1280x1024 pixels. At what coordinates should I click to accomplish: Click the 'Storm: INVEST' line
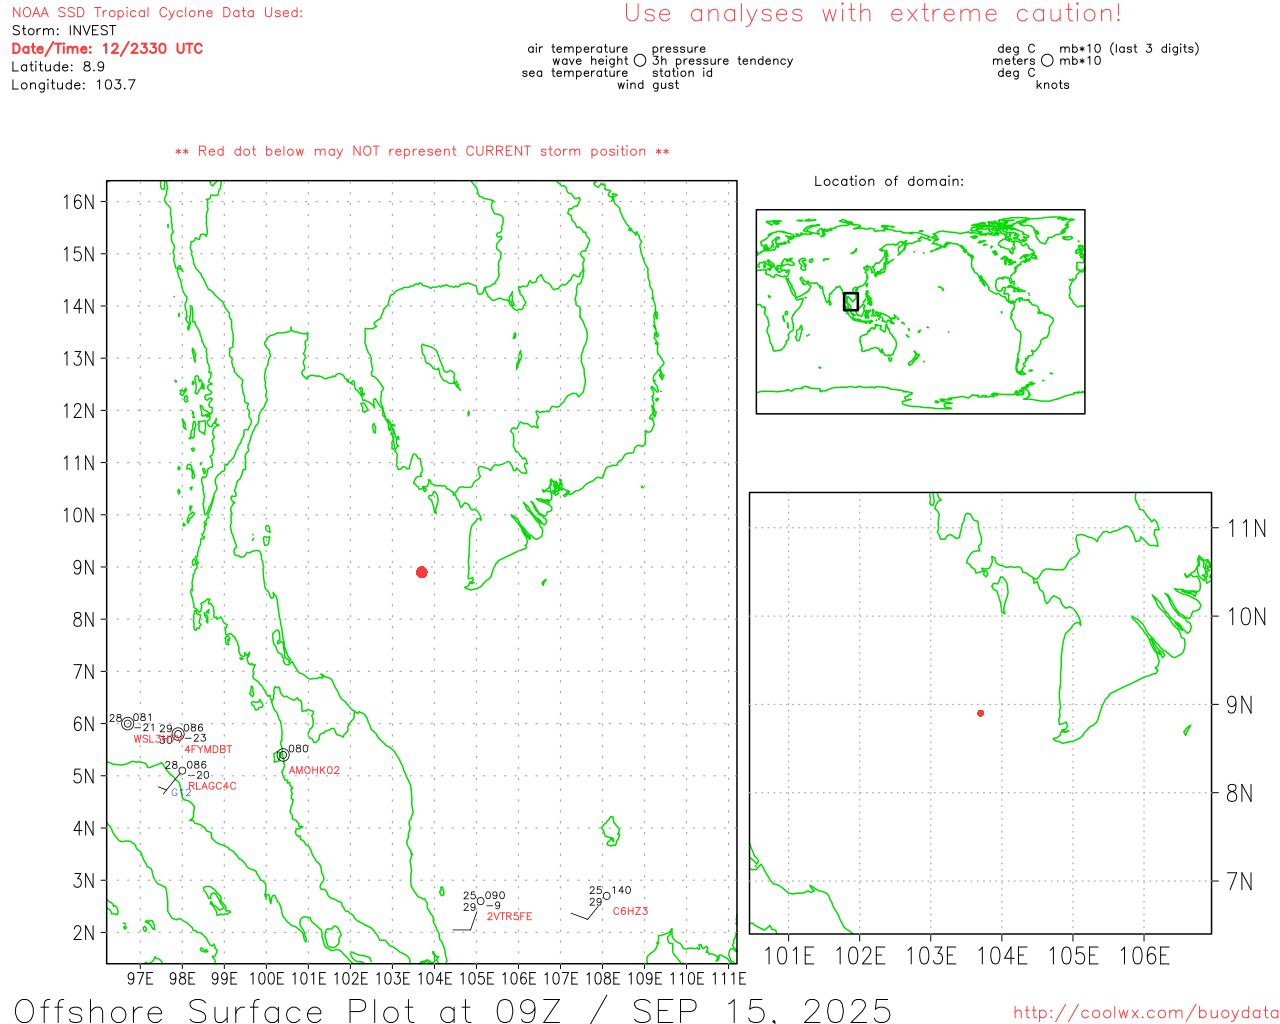[x=64, y=31]
